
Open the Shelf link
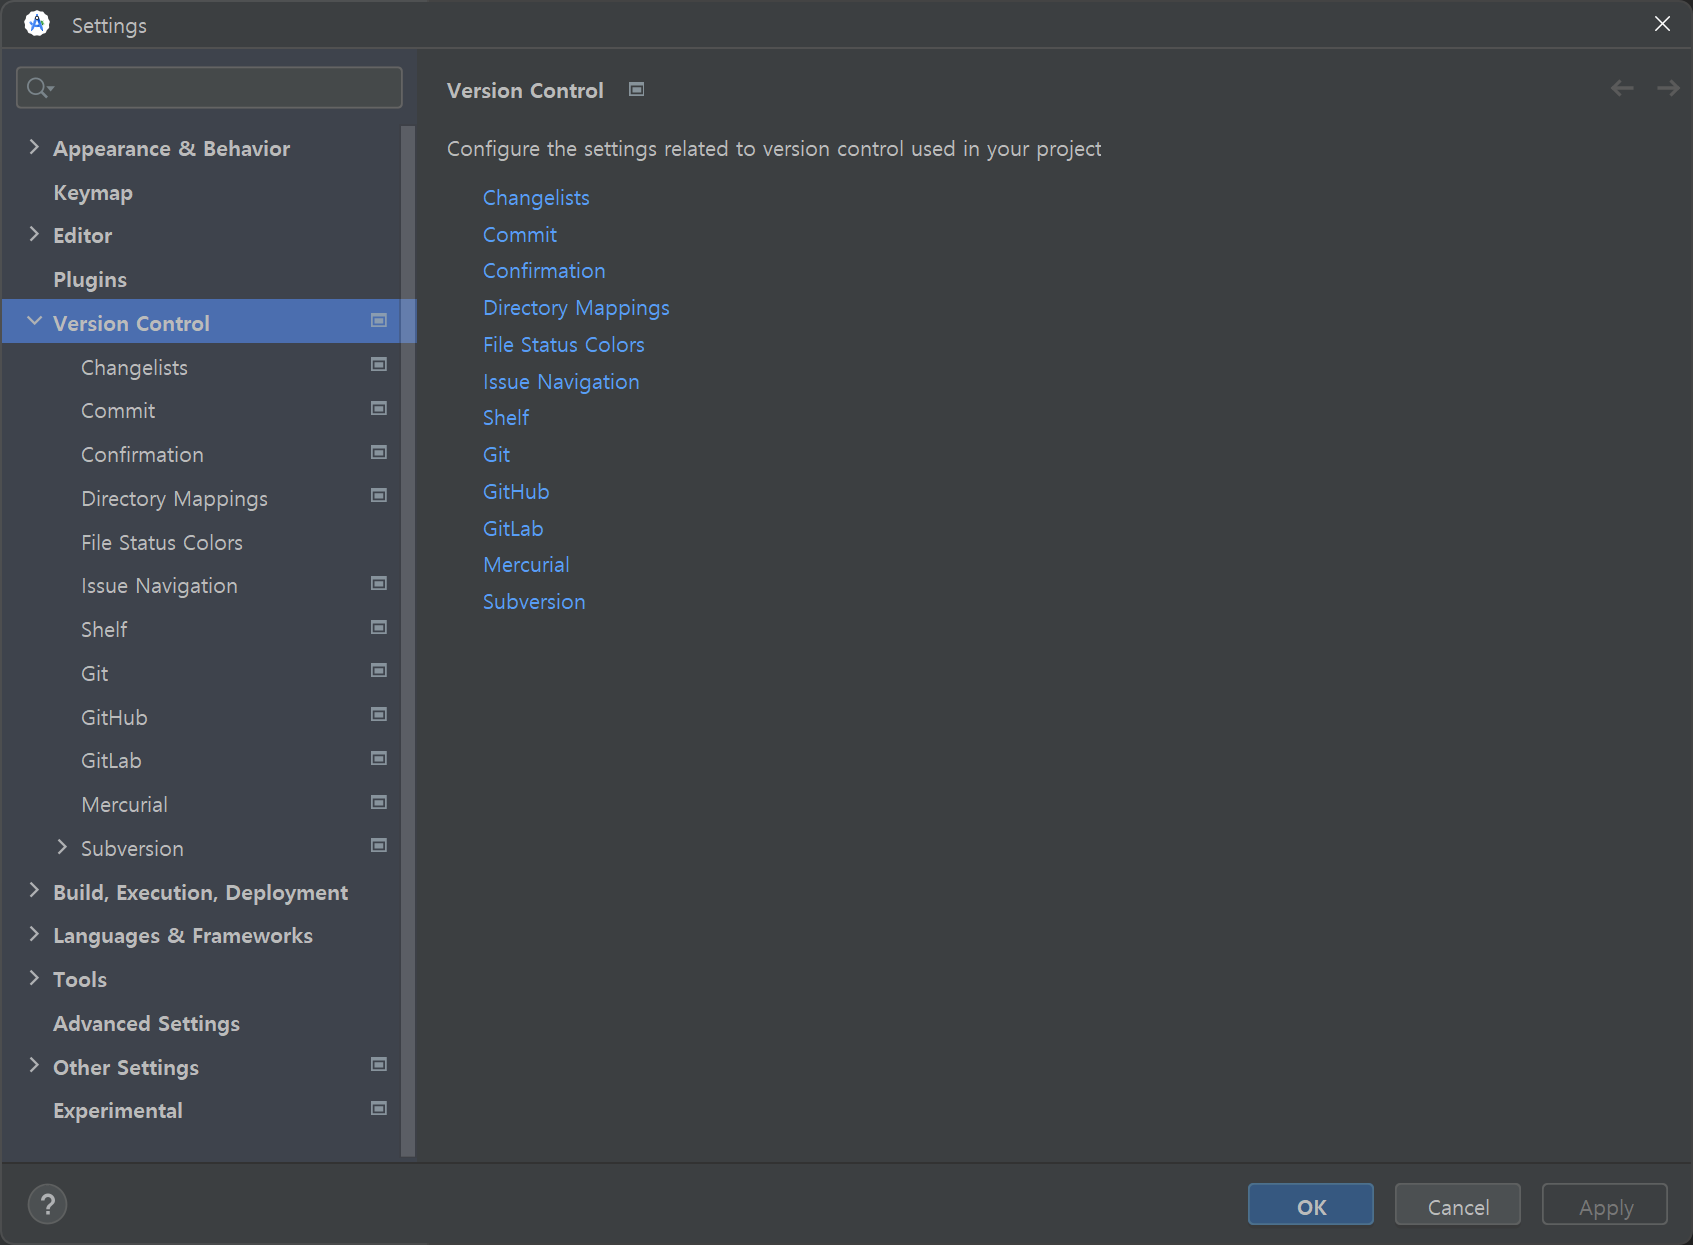coord(506,418)
